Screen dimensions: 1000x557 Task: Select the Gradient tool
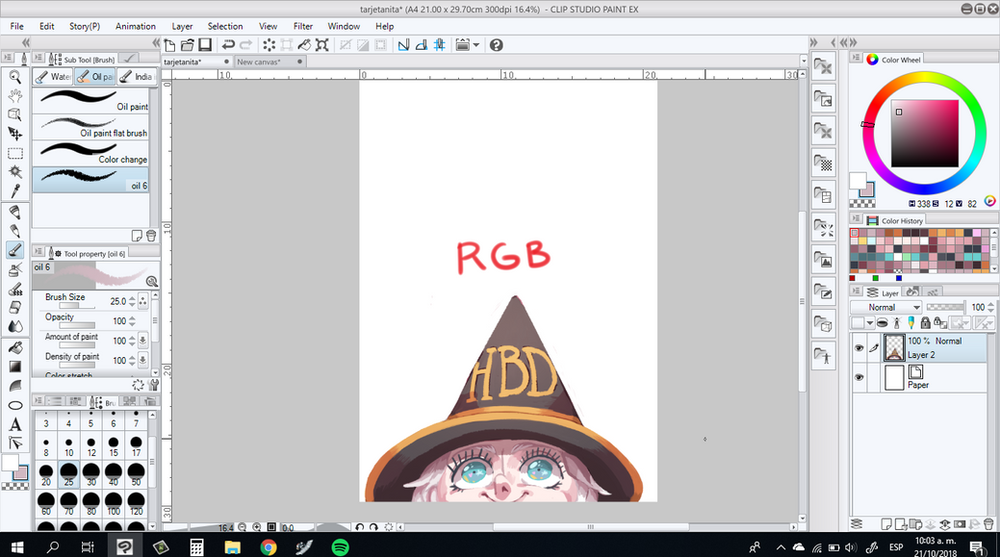15,367
